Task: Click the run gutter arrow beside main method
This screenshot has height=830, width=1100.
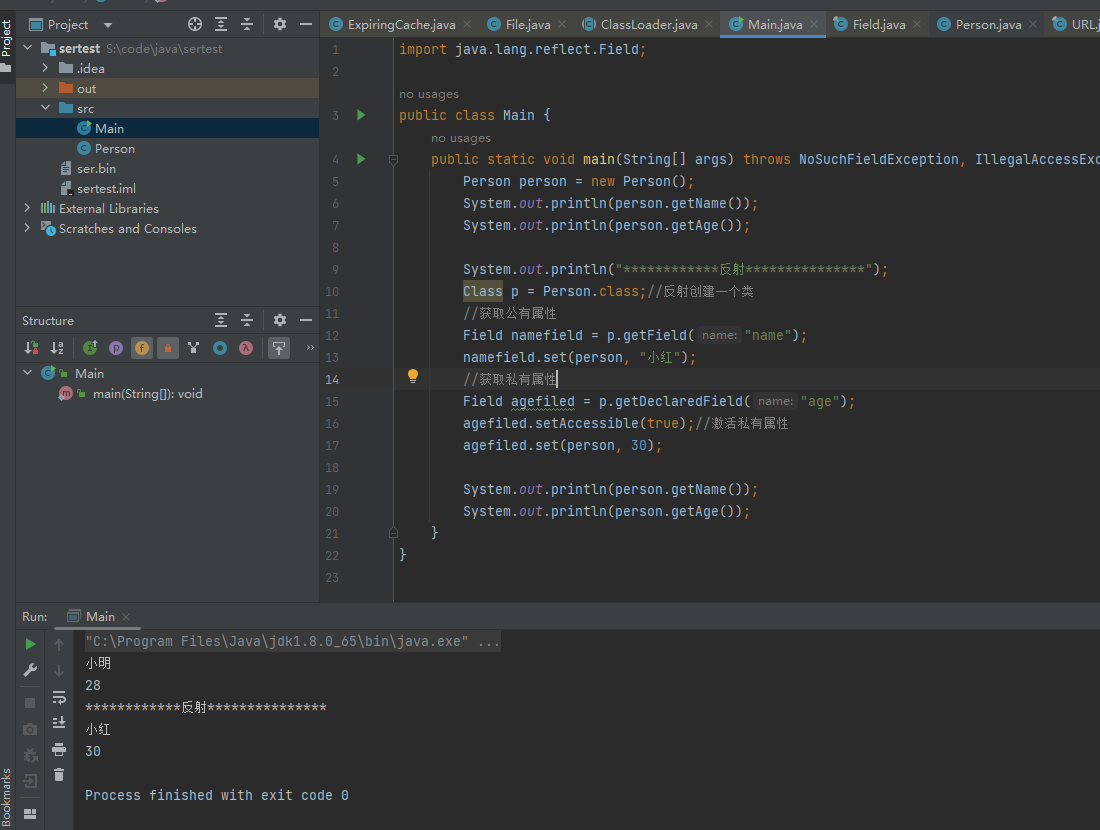Action: click(361, 159)
